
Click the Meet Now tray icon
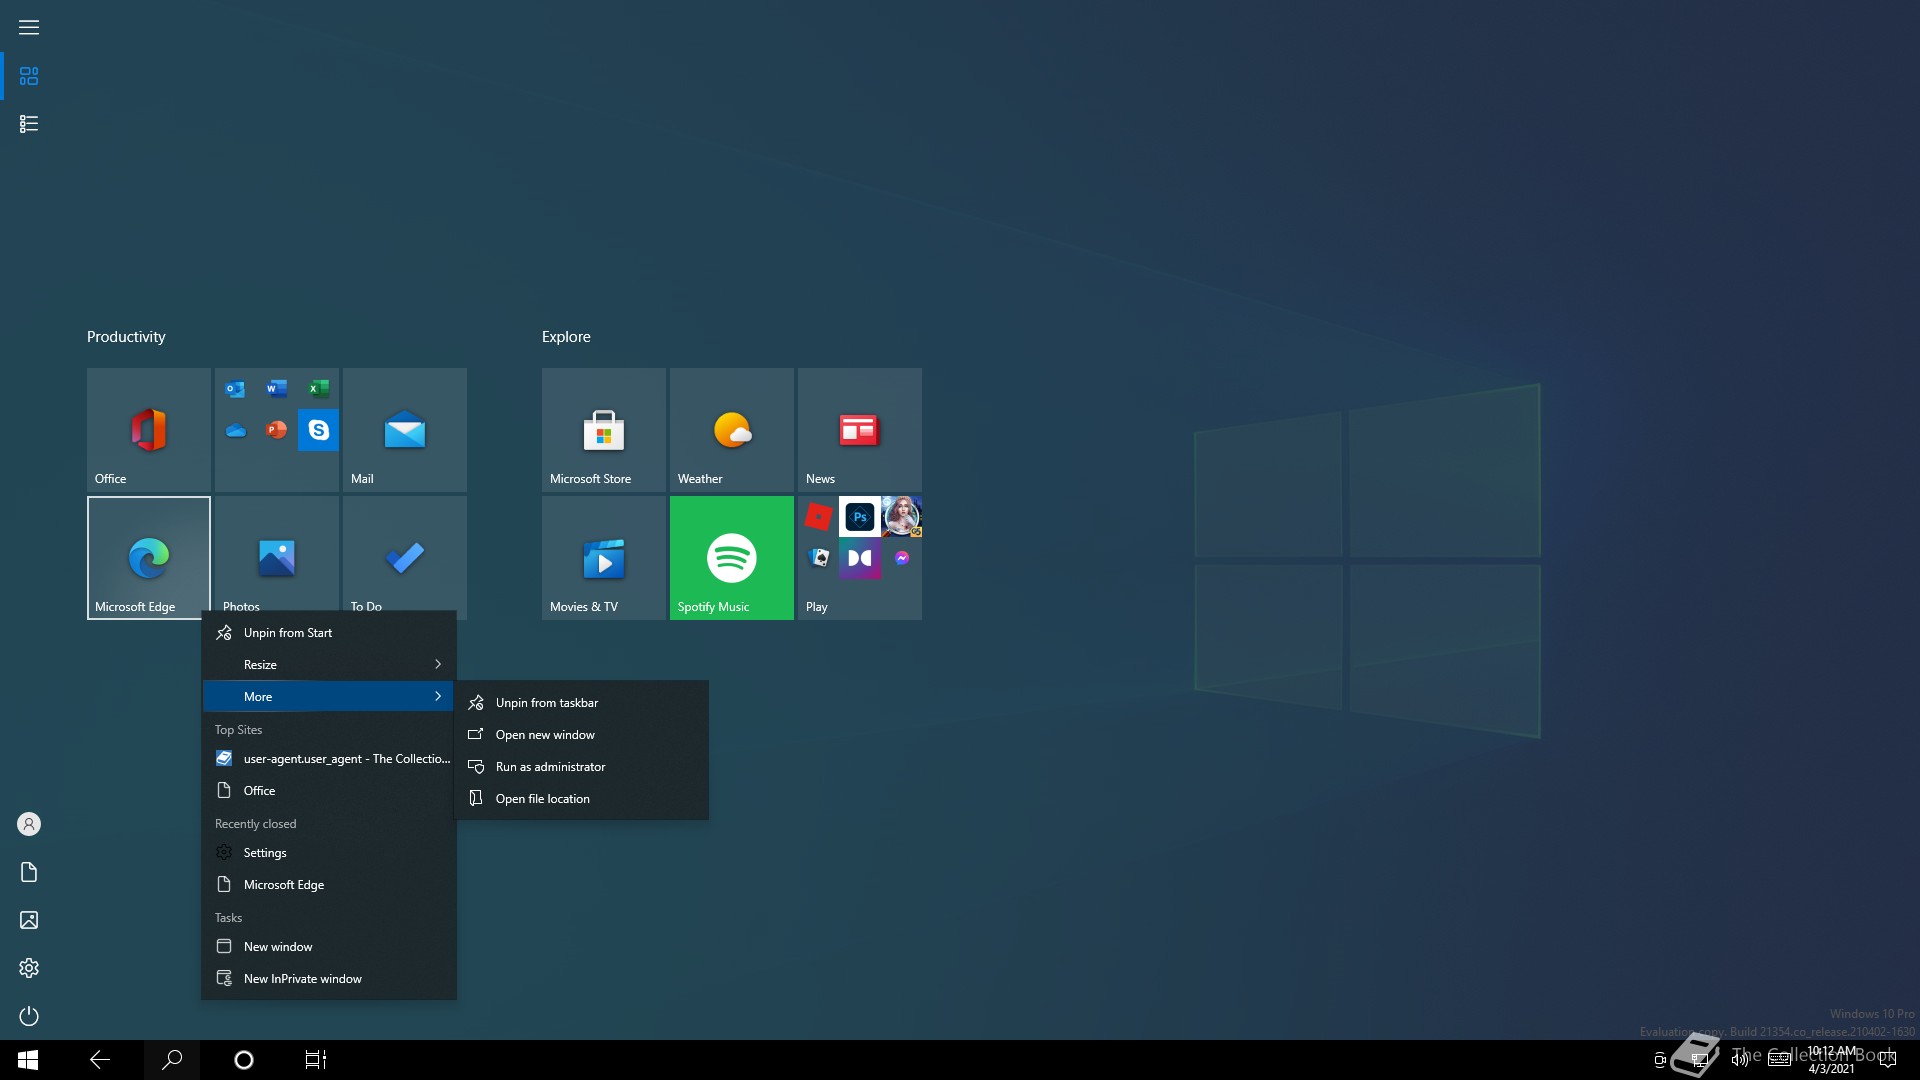(1660, 1060)
